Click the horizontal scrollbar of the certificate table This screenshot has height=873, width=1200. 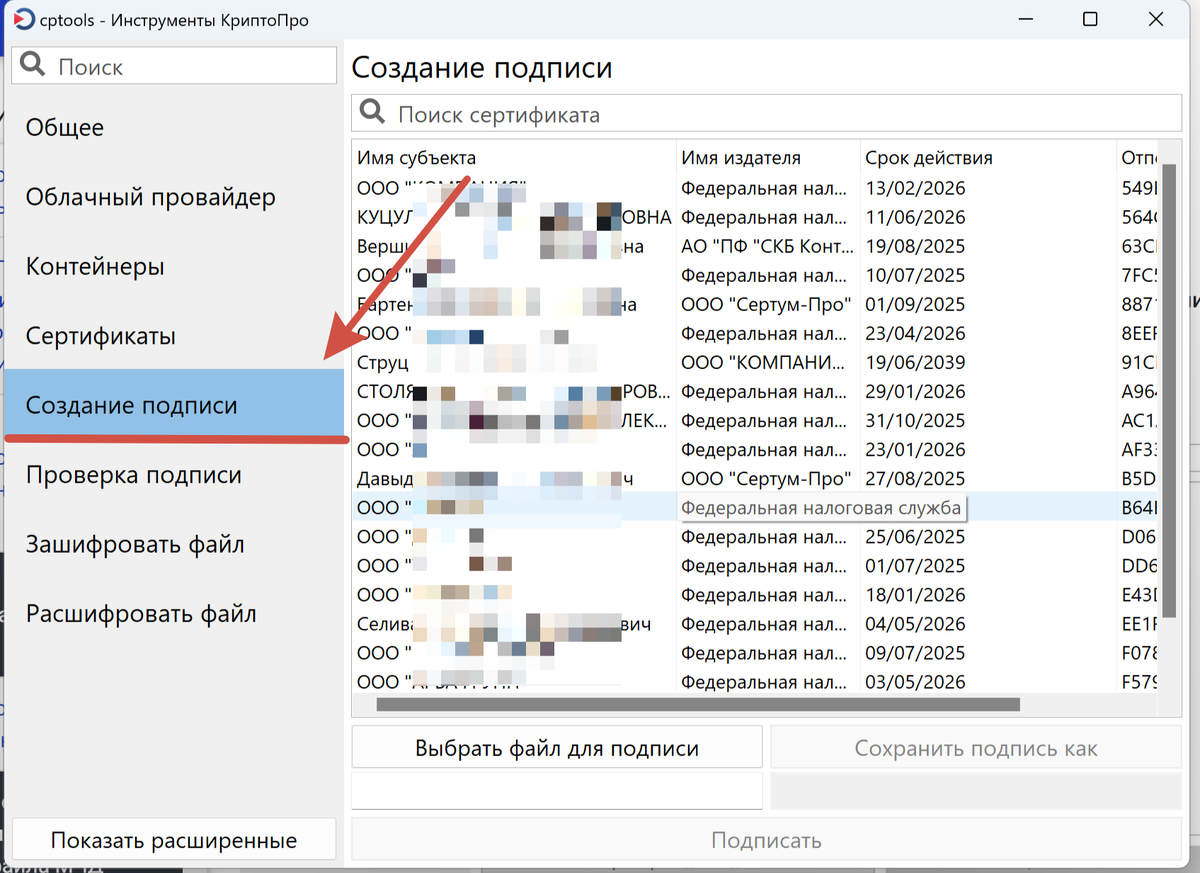698,704
